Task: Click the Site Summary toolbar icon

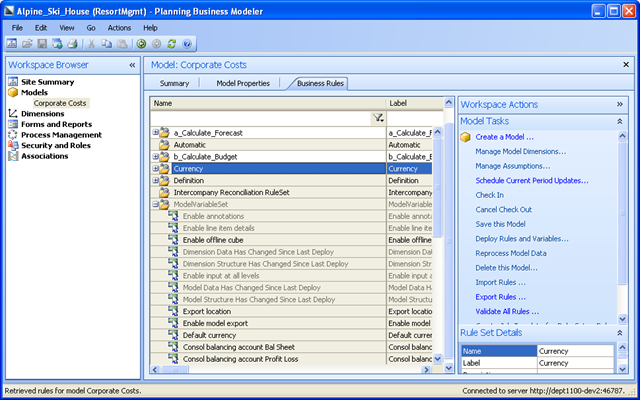Action: pos(11,44)
